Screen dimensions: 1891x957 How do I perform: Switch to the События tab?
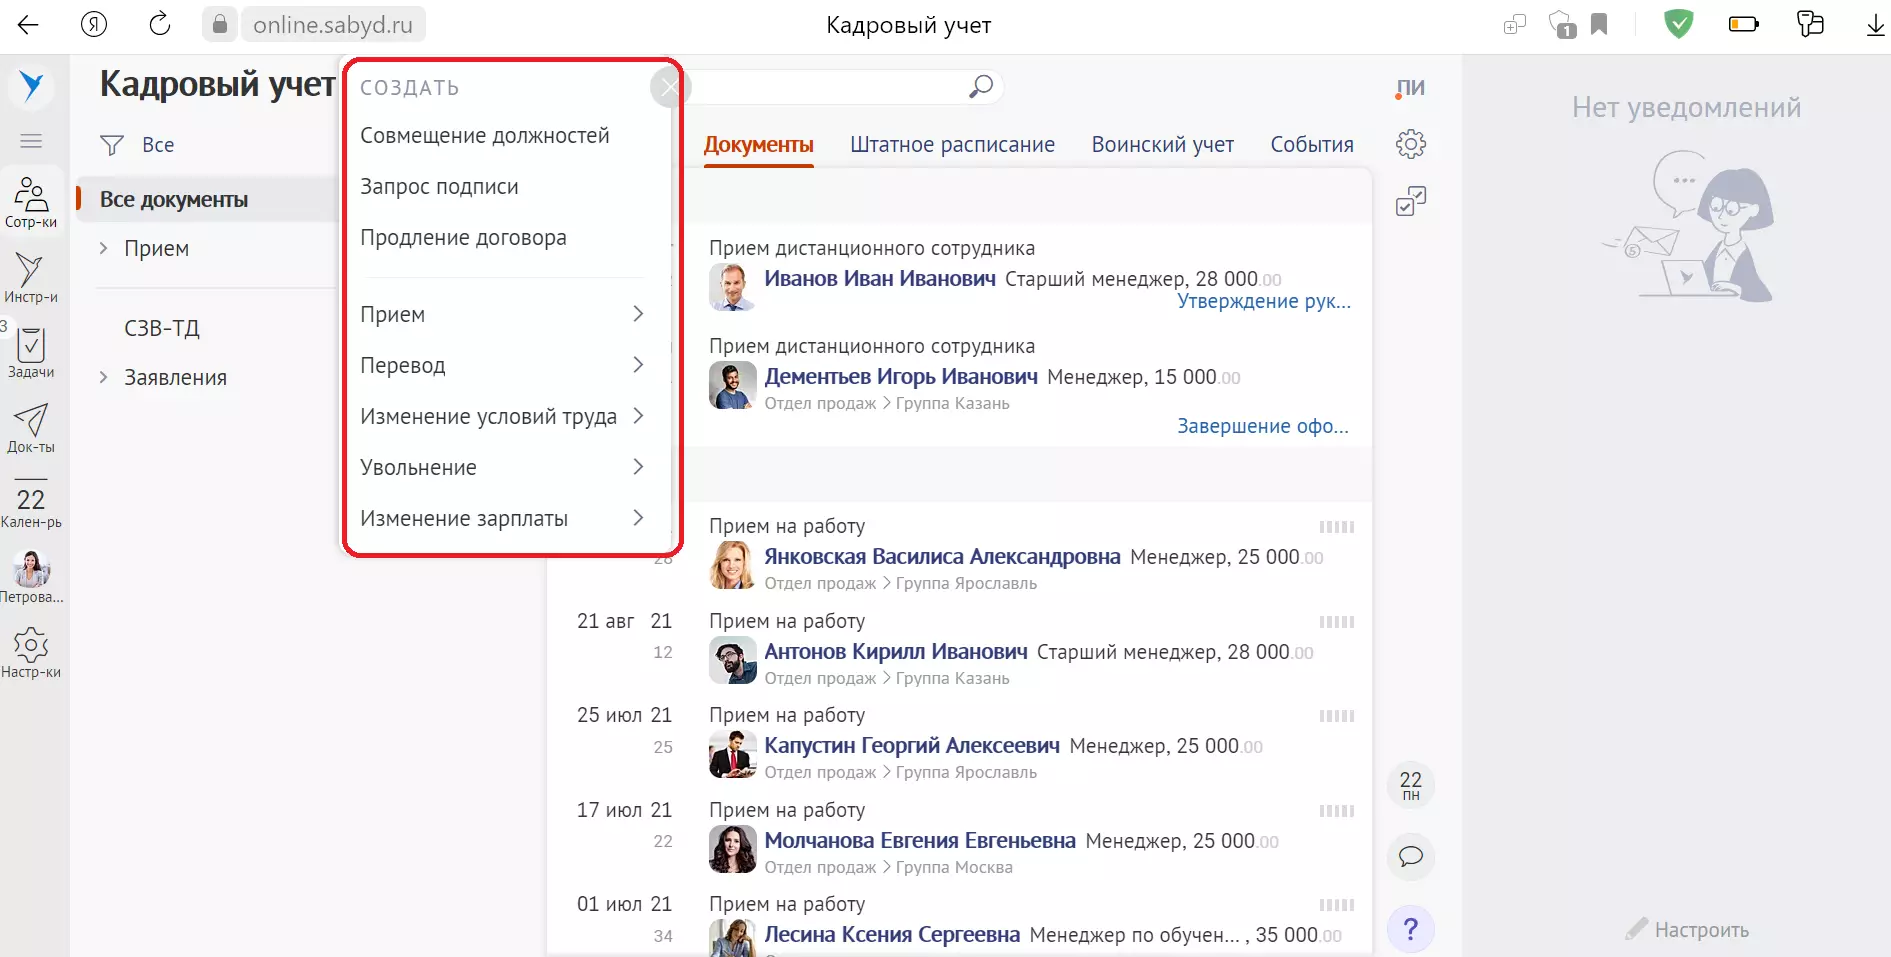pos(1312,145)
